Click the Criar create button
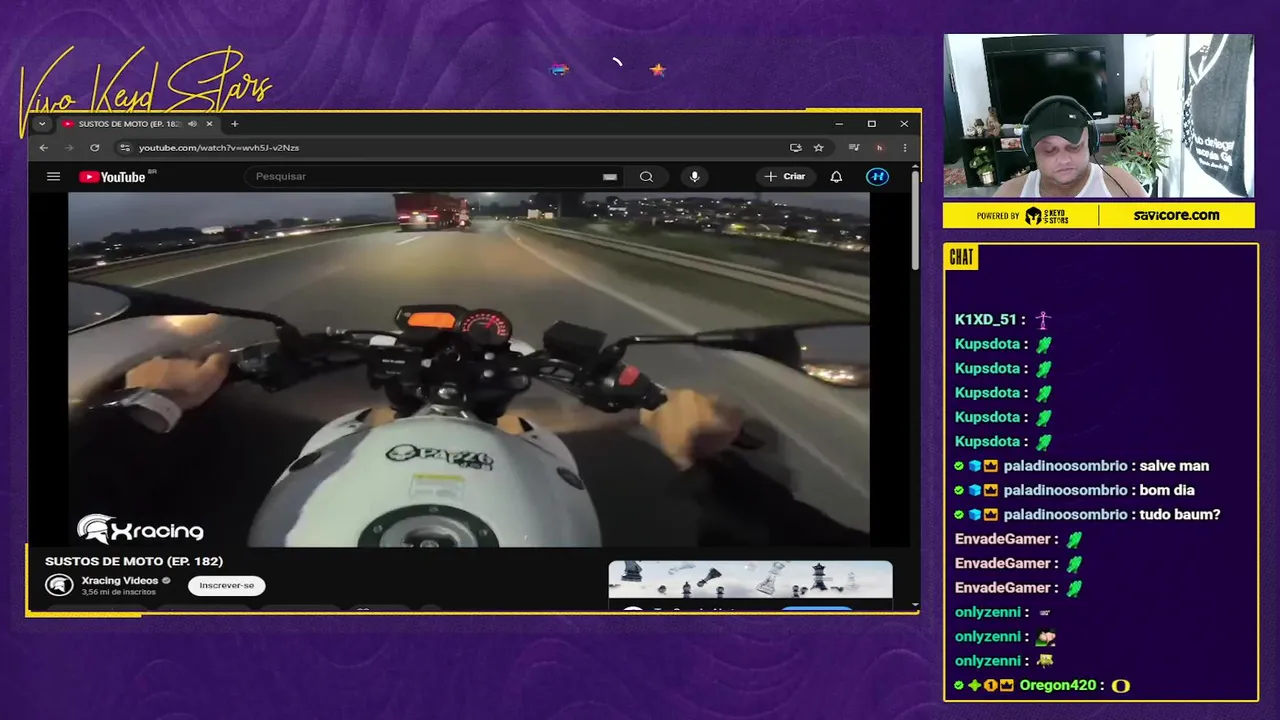1280x720 pixels. (785, 176)
